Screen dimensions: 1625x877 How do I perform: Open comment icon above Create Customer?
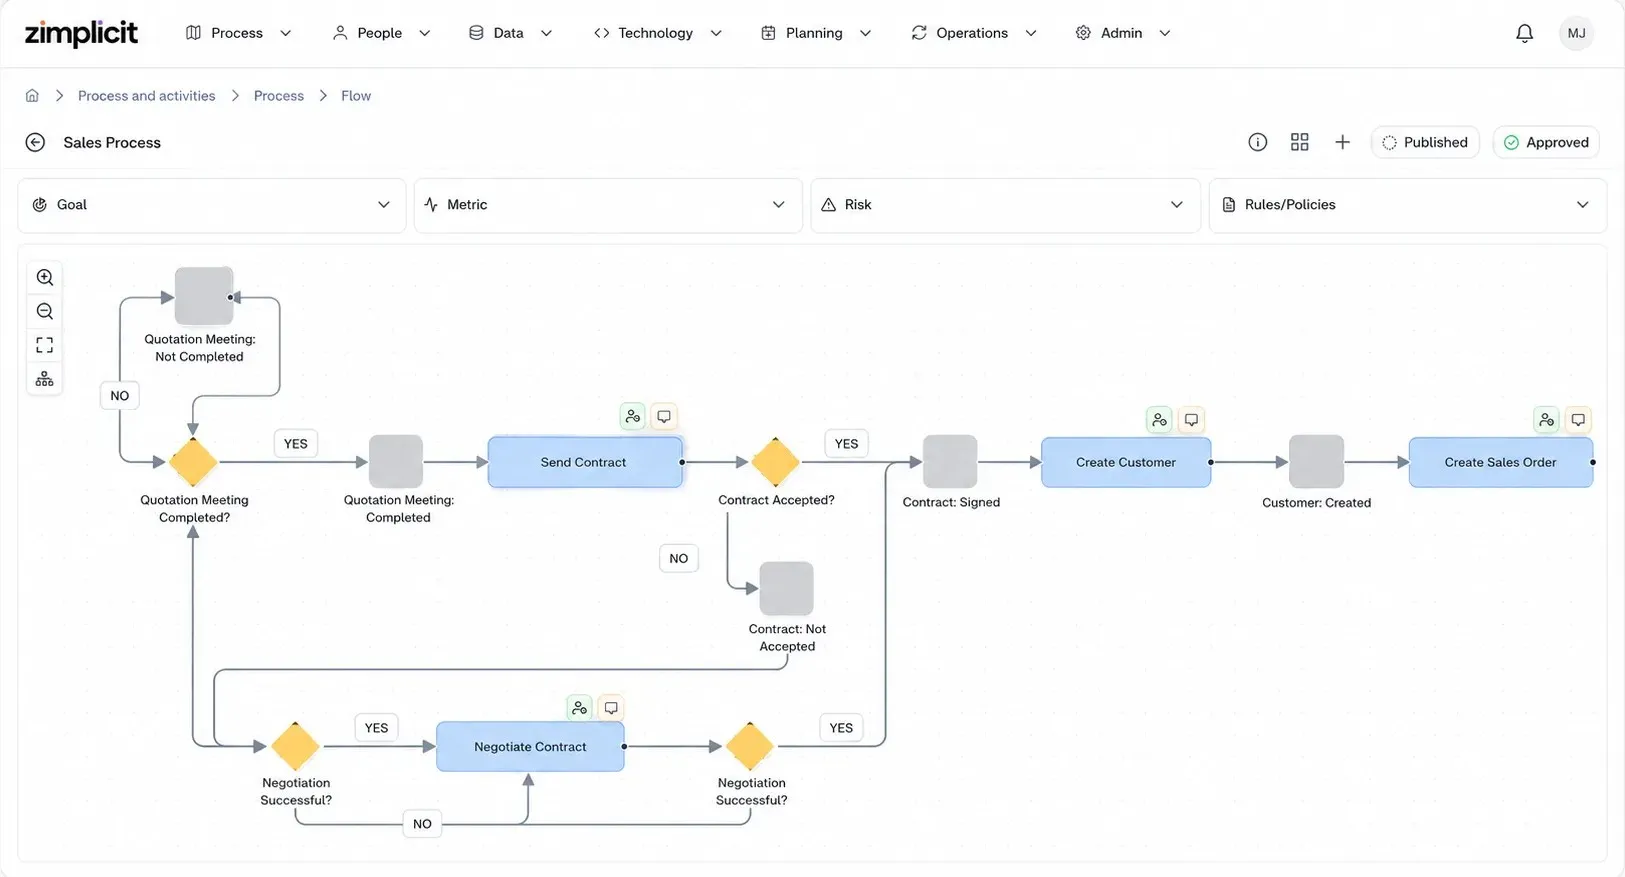1191,420
